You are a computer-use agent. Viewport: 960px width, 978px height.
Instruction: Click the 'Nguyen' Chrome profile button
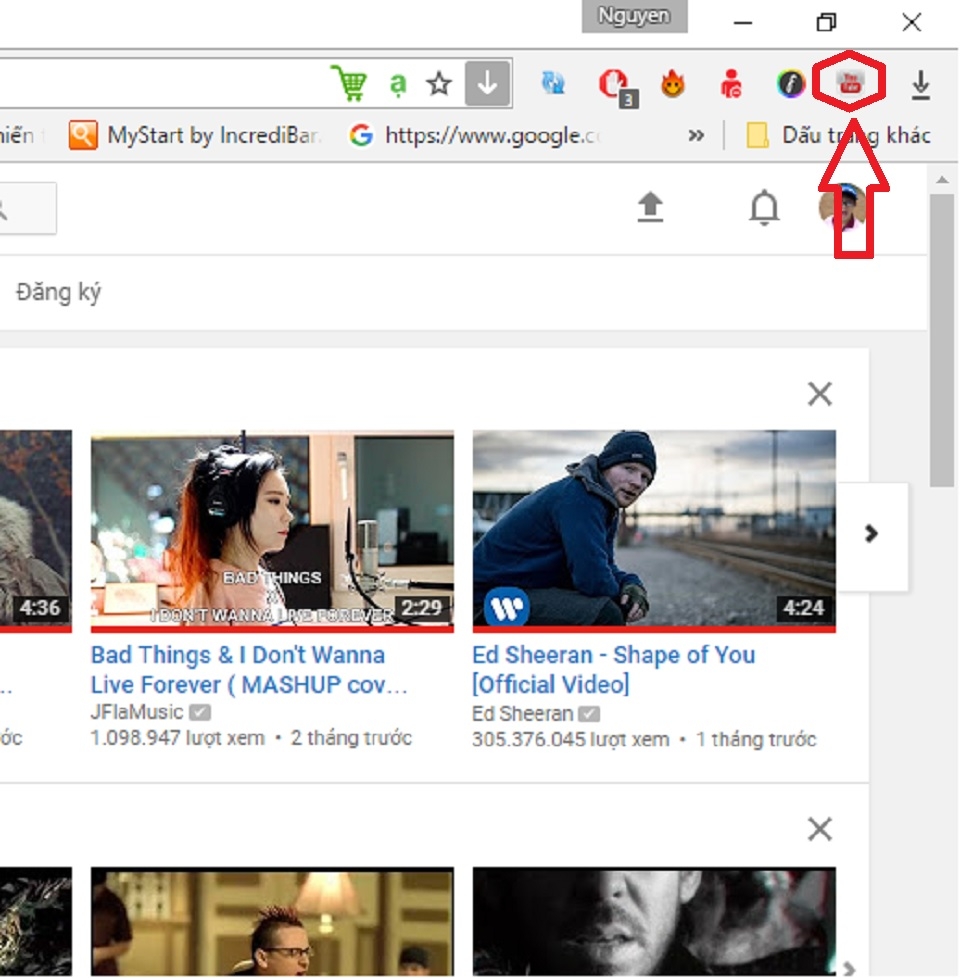point(634,16)
